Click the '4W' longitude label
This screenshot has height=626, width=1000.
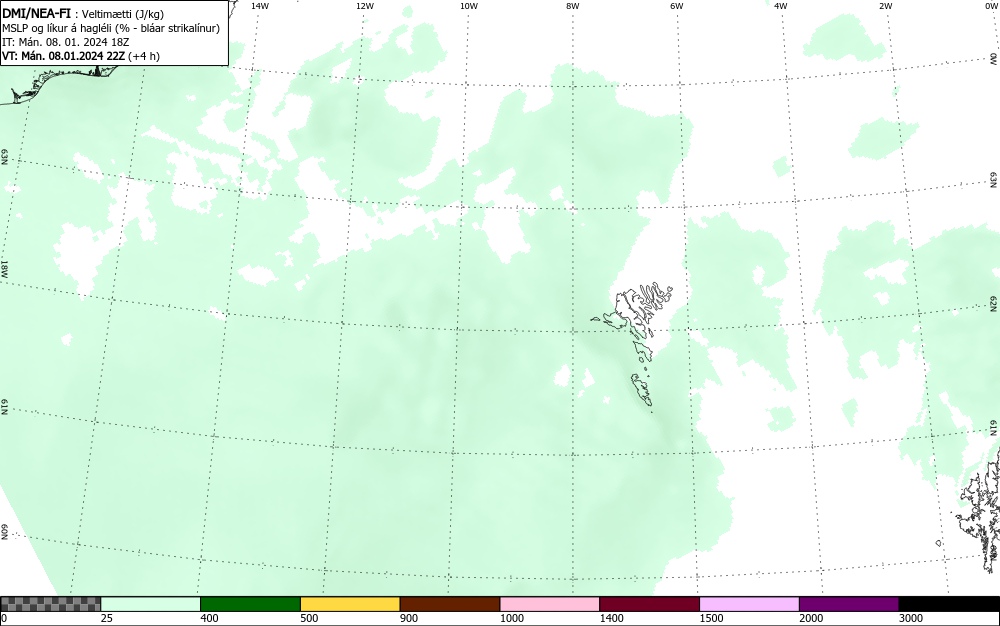(781, 6)
